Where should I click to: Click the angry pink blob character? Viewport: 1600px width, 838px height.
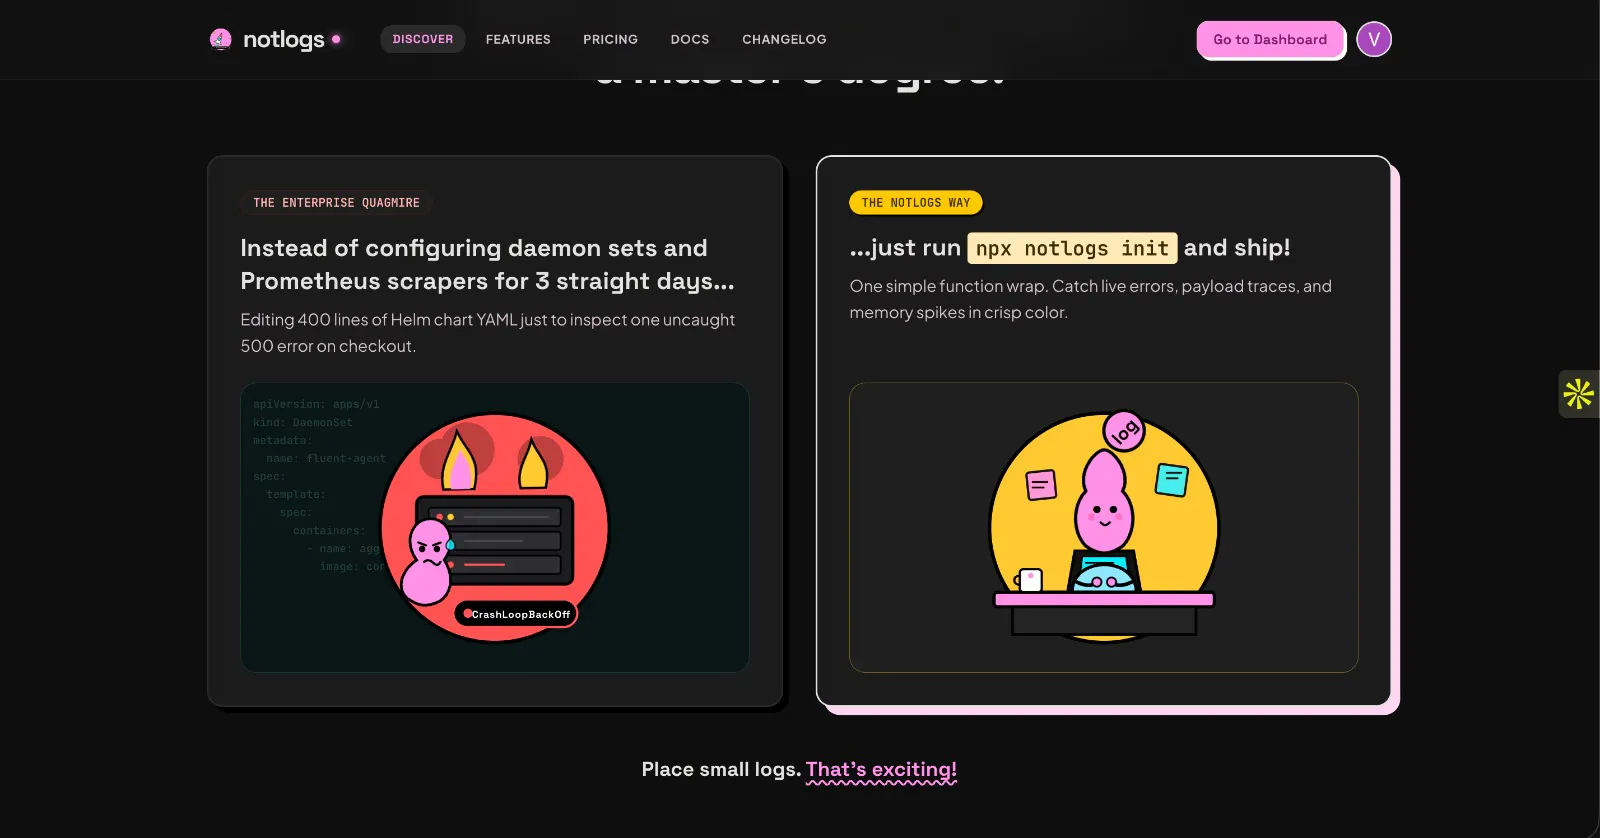[428, 562]
